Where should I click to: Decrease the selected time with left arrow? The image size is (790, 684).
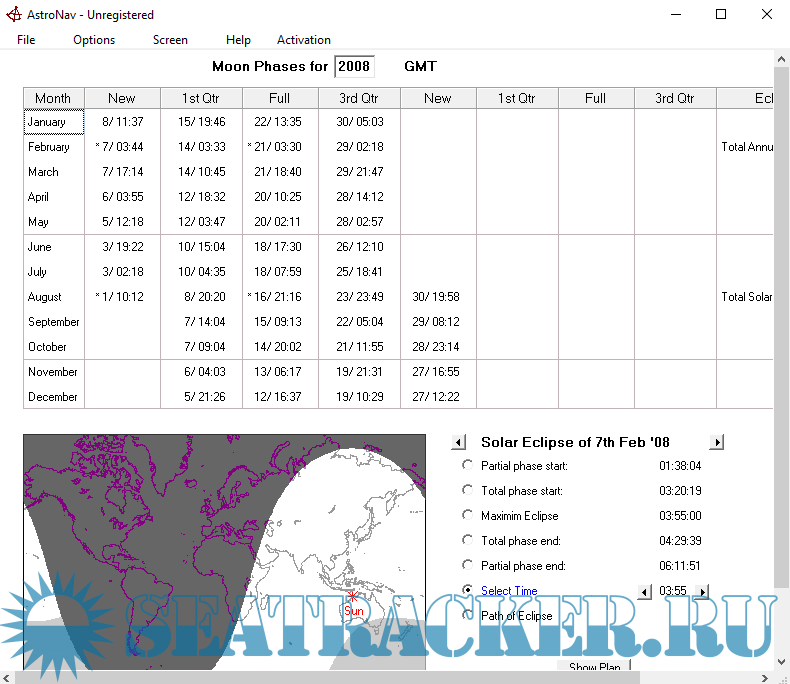point(645,592)
